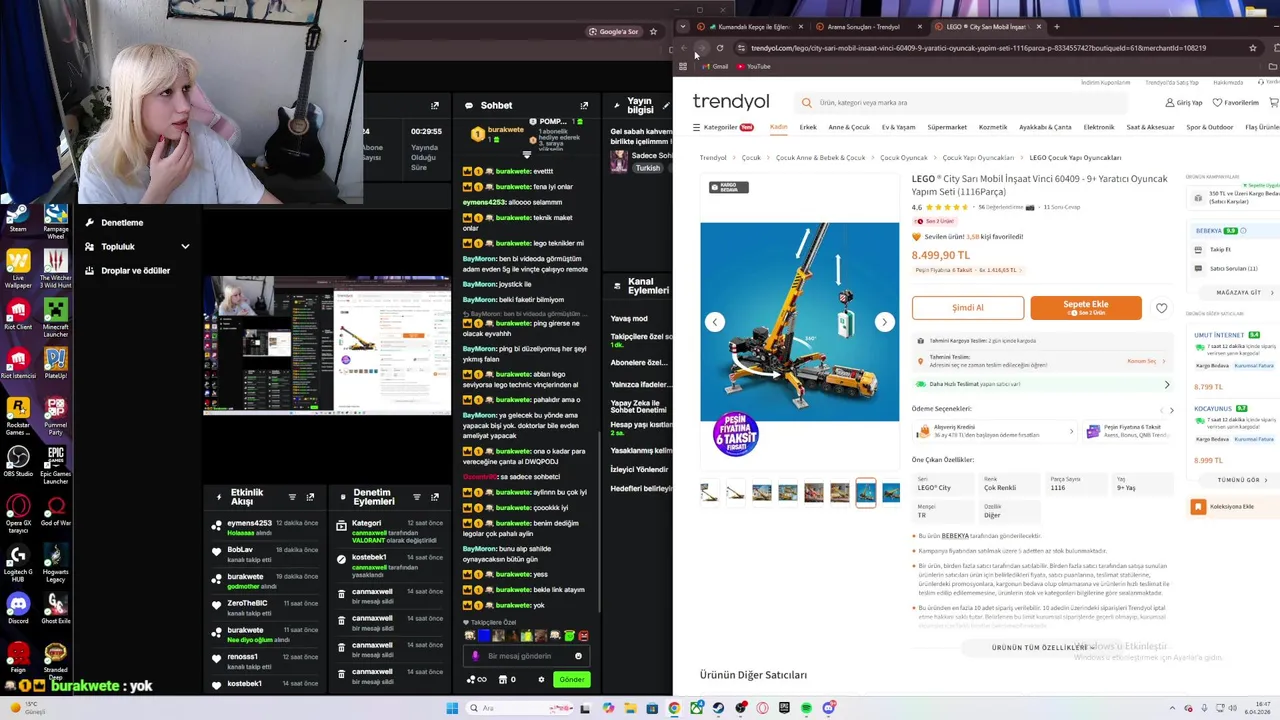Viewport: 1280px width, 720px height.
Task: Open the OBS Studio desktop shortcut
Action: (x=18, y=462)
